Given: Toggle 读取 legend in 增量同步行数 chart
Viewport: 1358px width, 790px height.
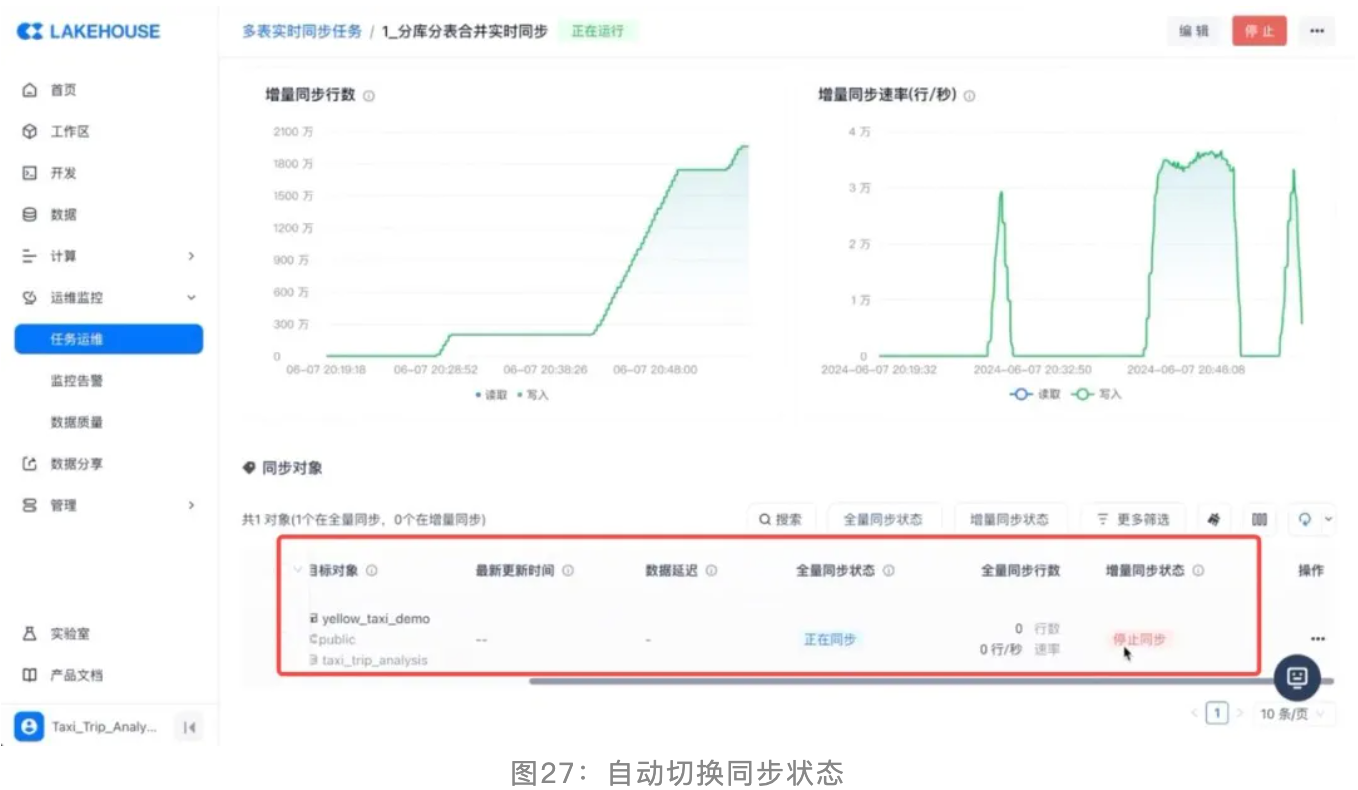Looking at the screenshot, I should 492,395.
